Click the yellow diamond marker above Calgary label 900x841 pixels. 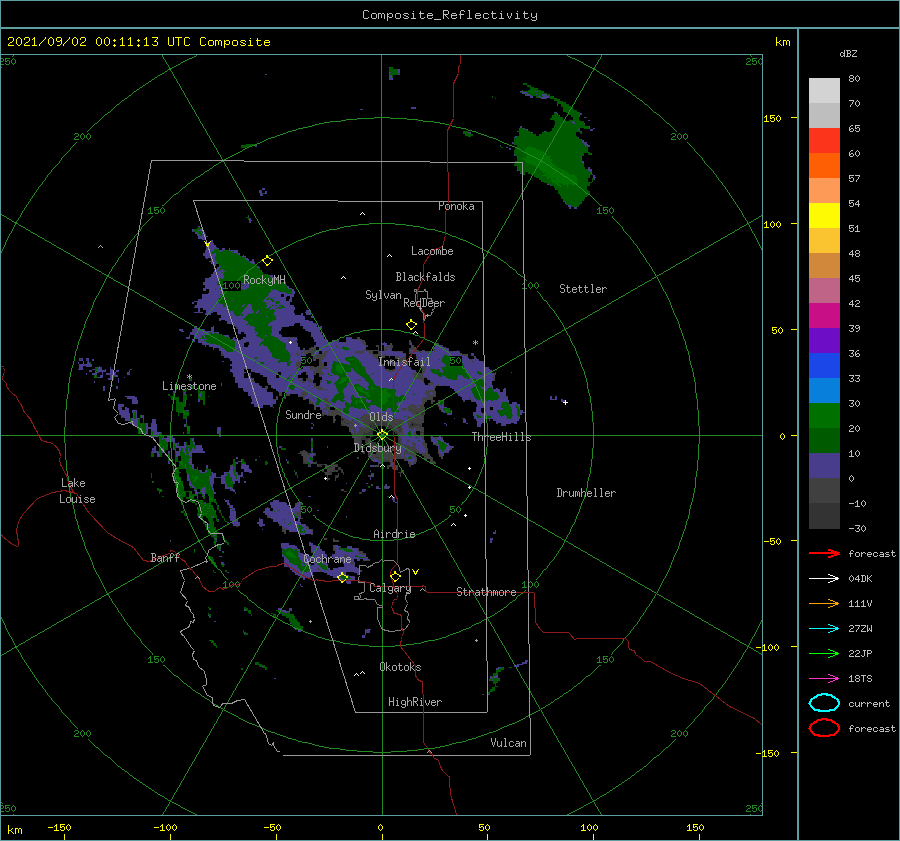(395, 576)
